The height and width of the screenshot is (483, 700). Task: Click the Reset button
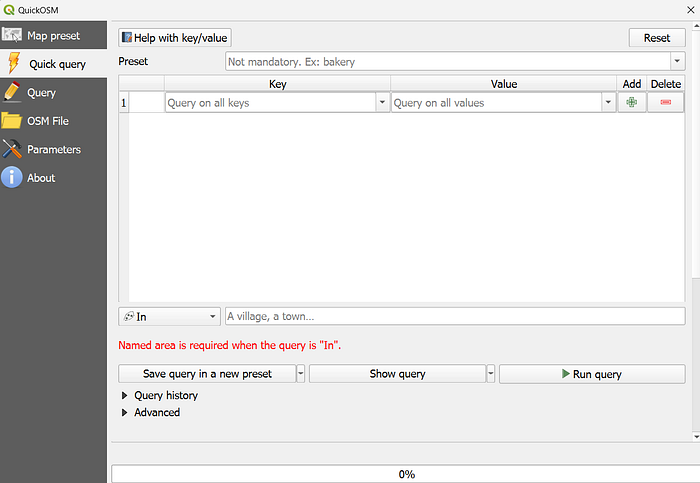pyautogui.click(x=657, y=38)
